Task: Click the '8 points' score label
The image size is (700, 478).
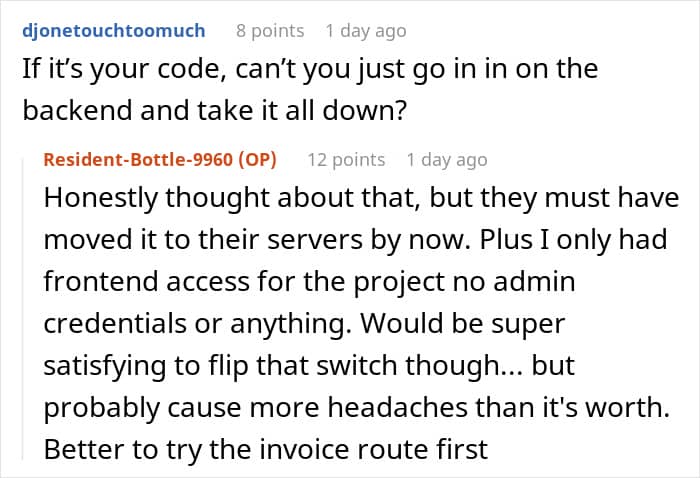Action: tap(270, 31)
